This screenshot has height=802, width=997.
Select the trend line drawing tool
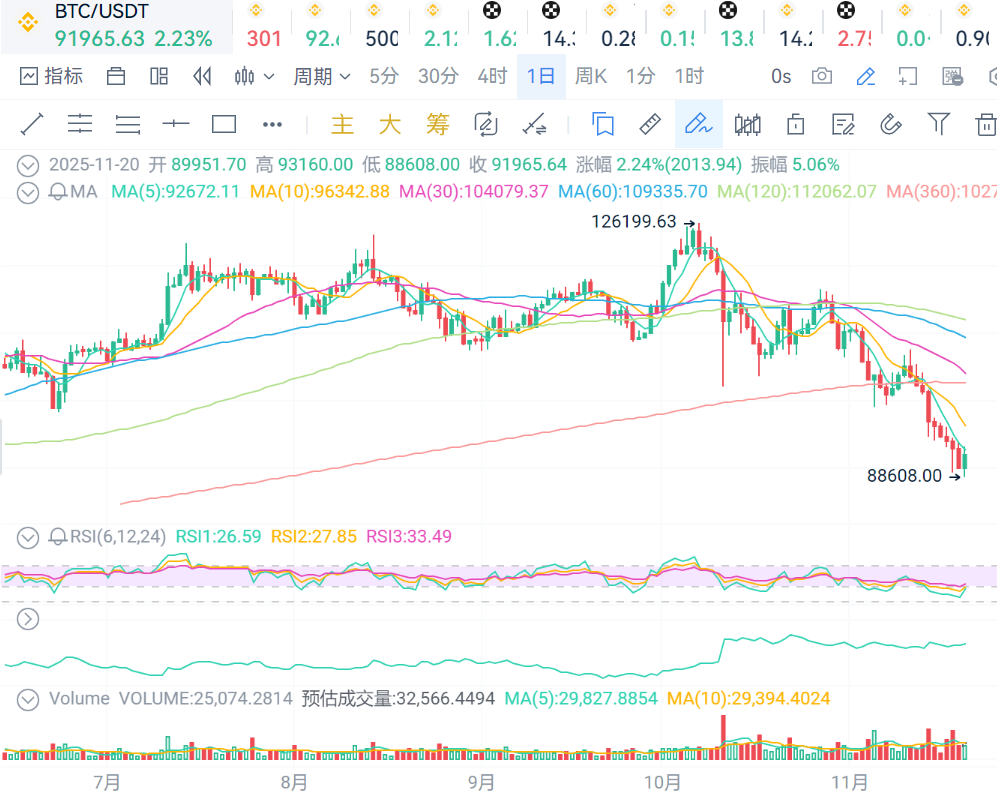pyautogui.click(x=32, y=124)
